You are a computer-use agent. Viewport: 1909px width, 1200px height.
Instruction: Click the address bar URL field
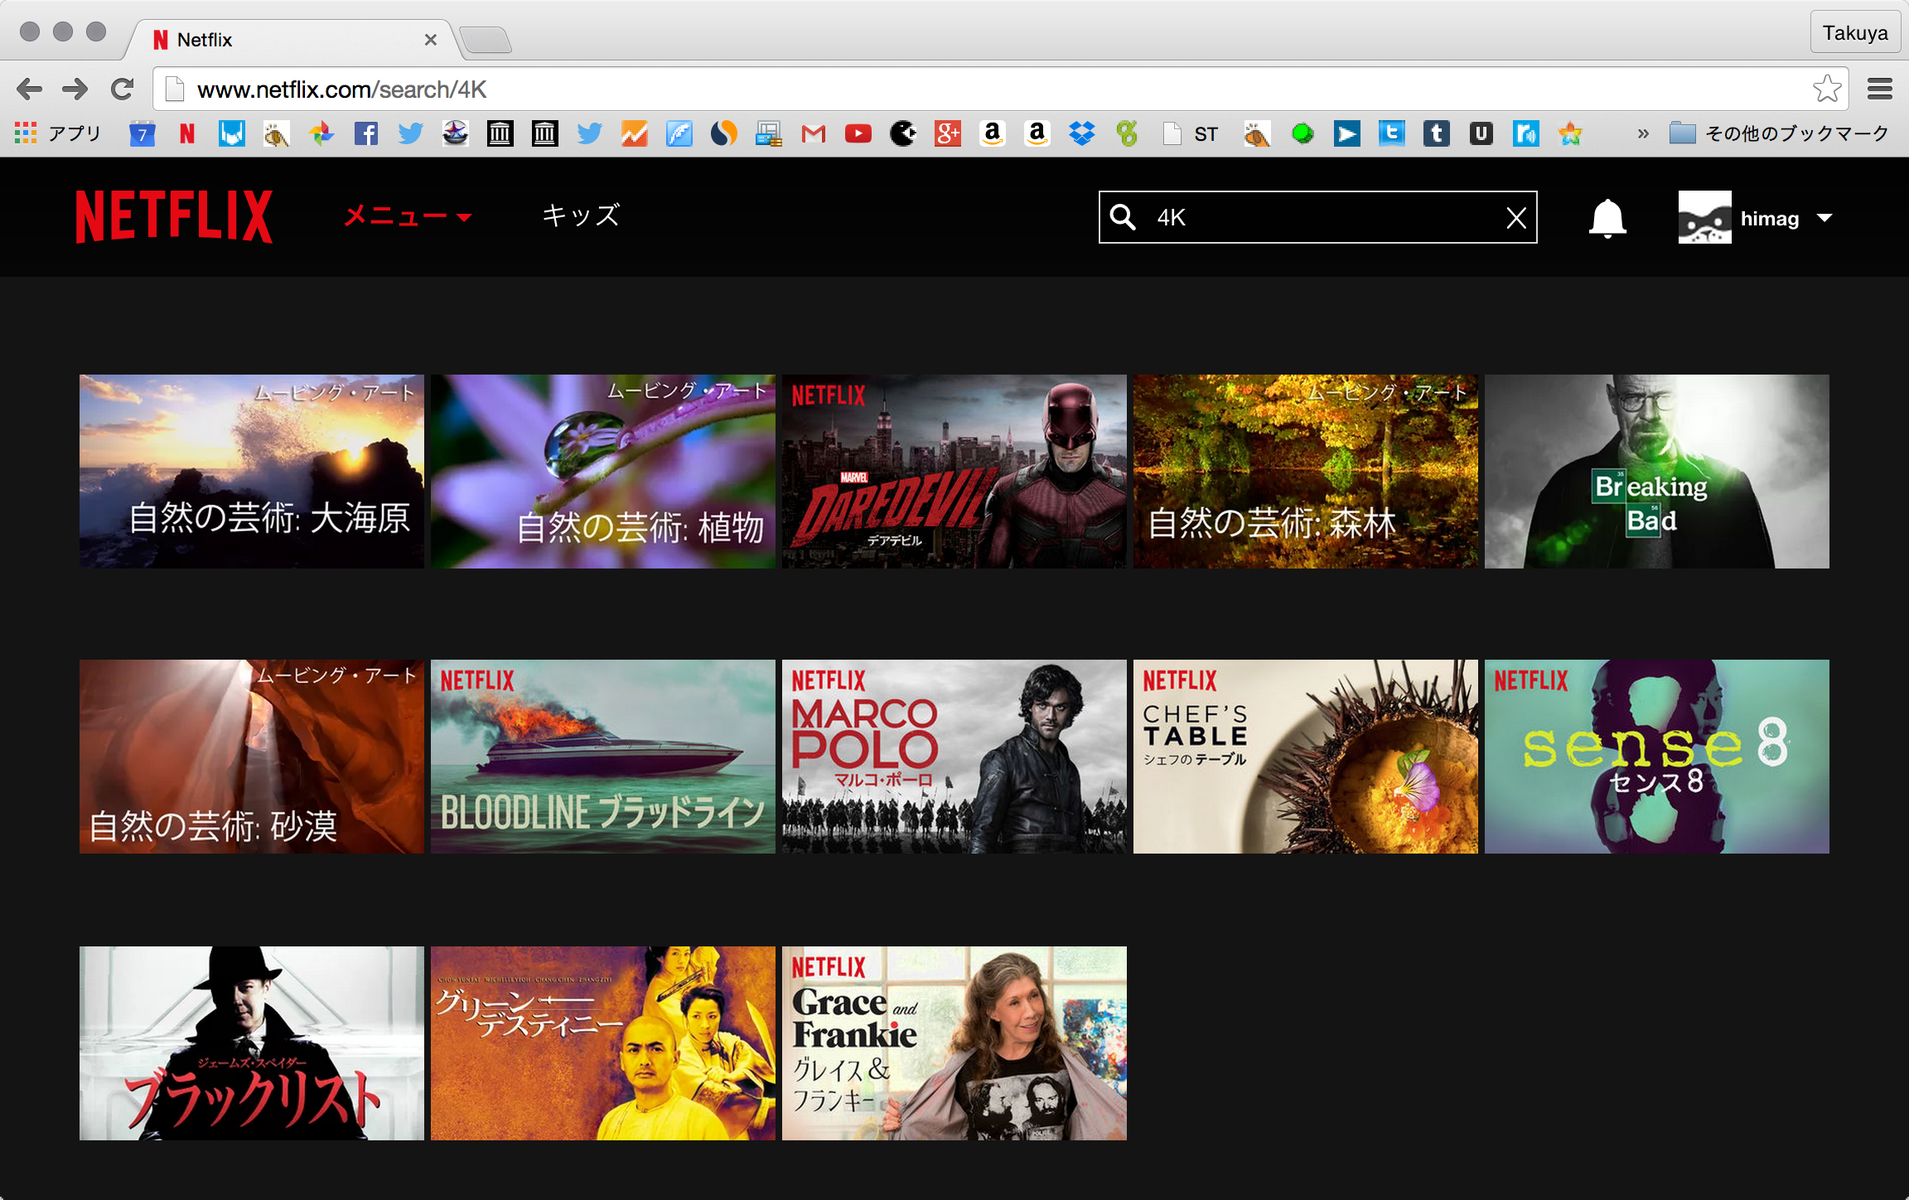point(1000,89)
